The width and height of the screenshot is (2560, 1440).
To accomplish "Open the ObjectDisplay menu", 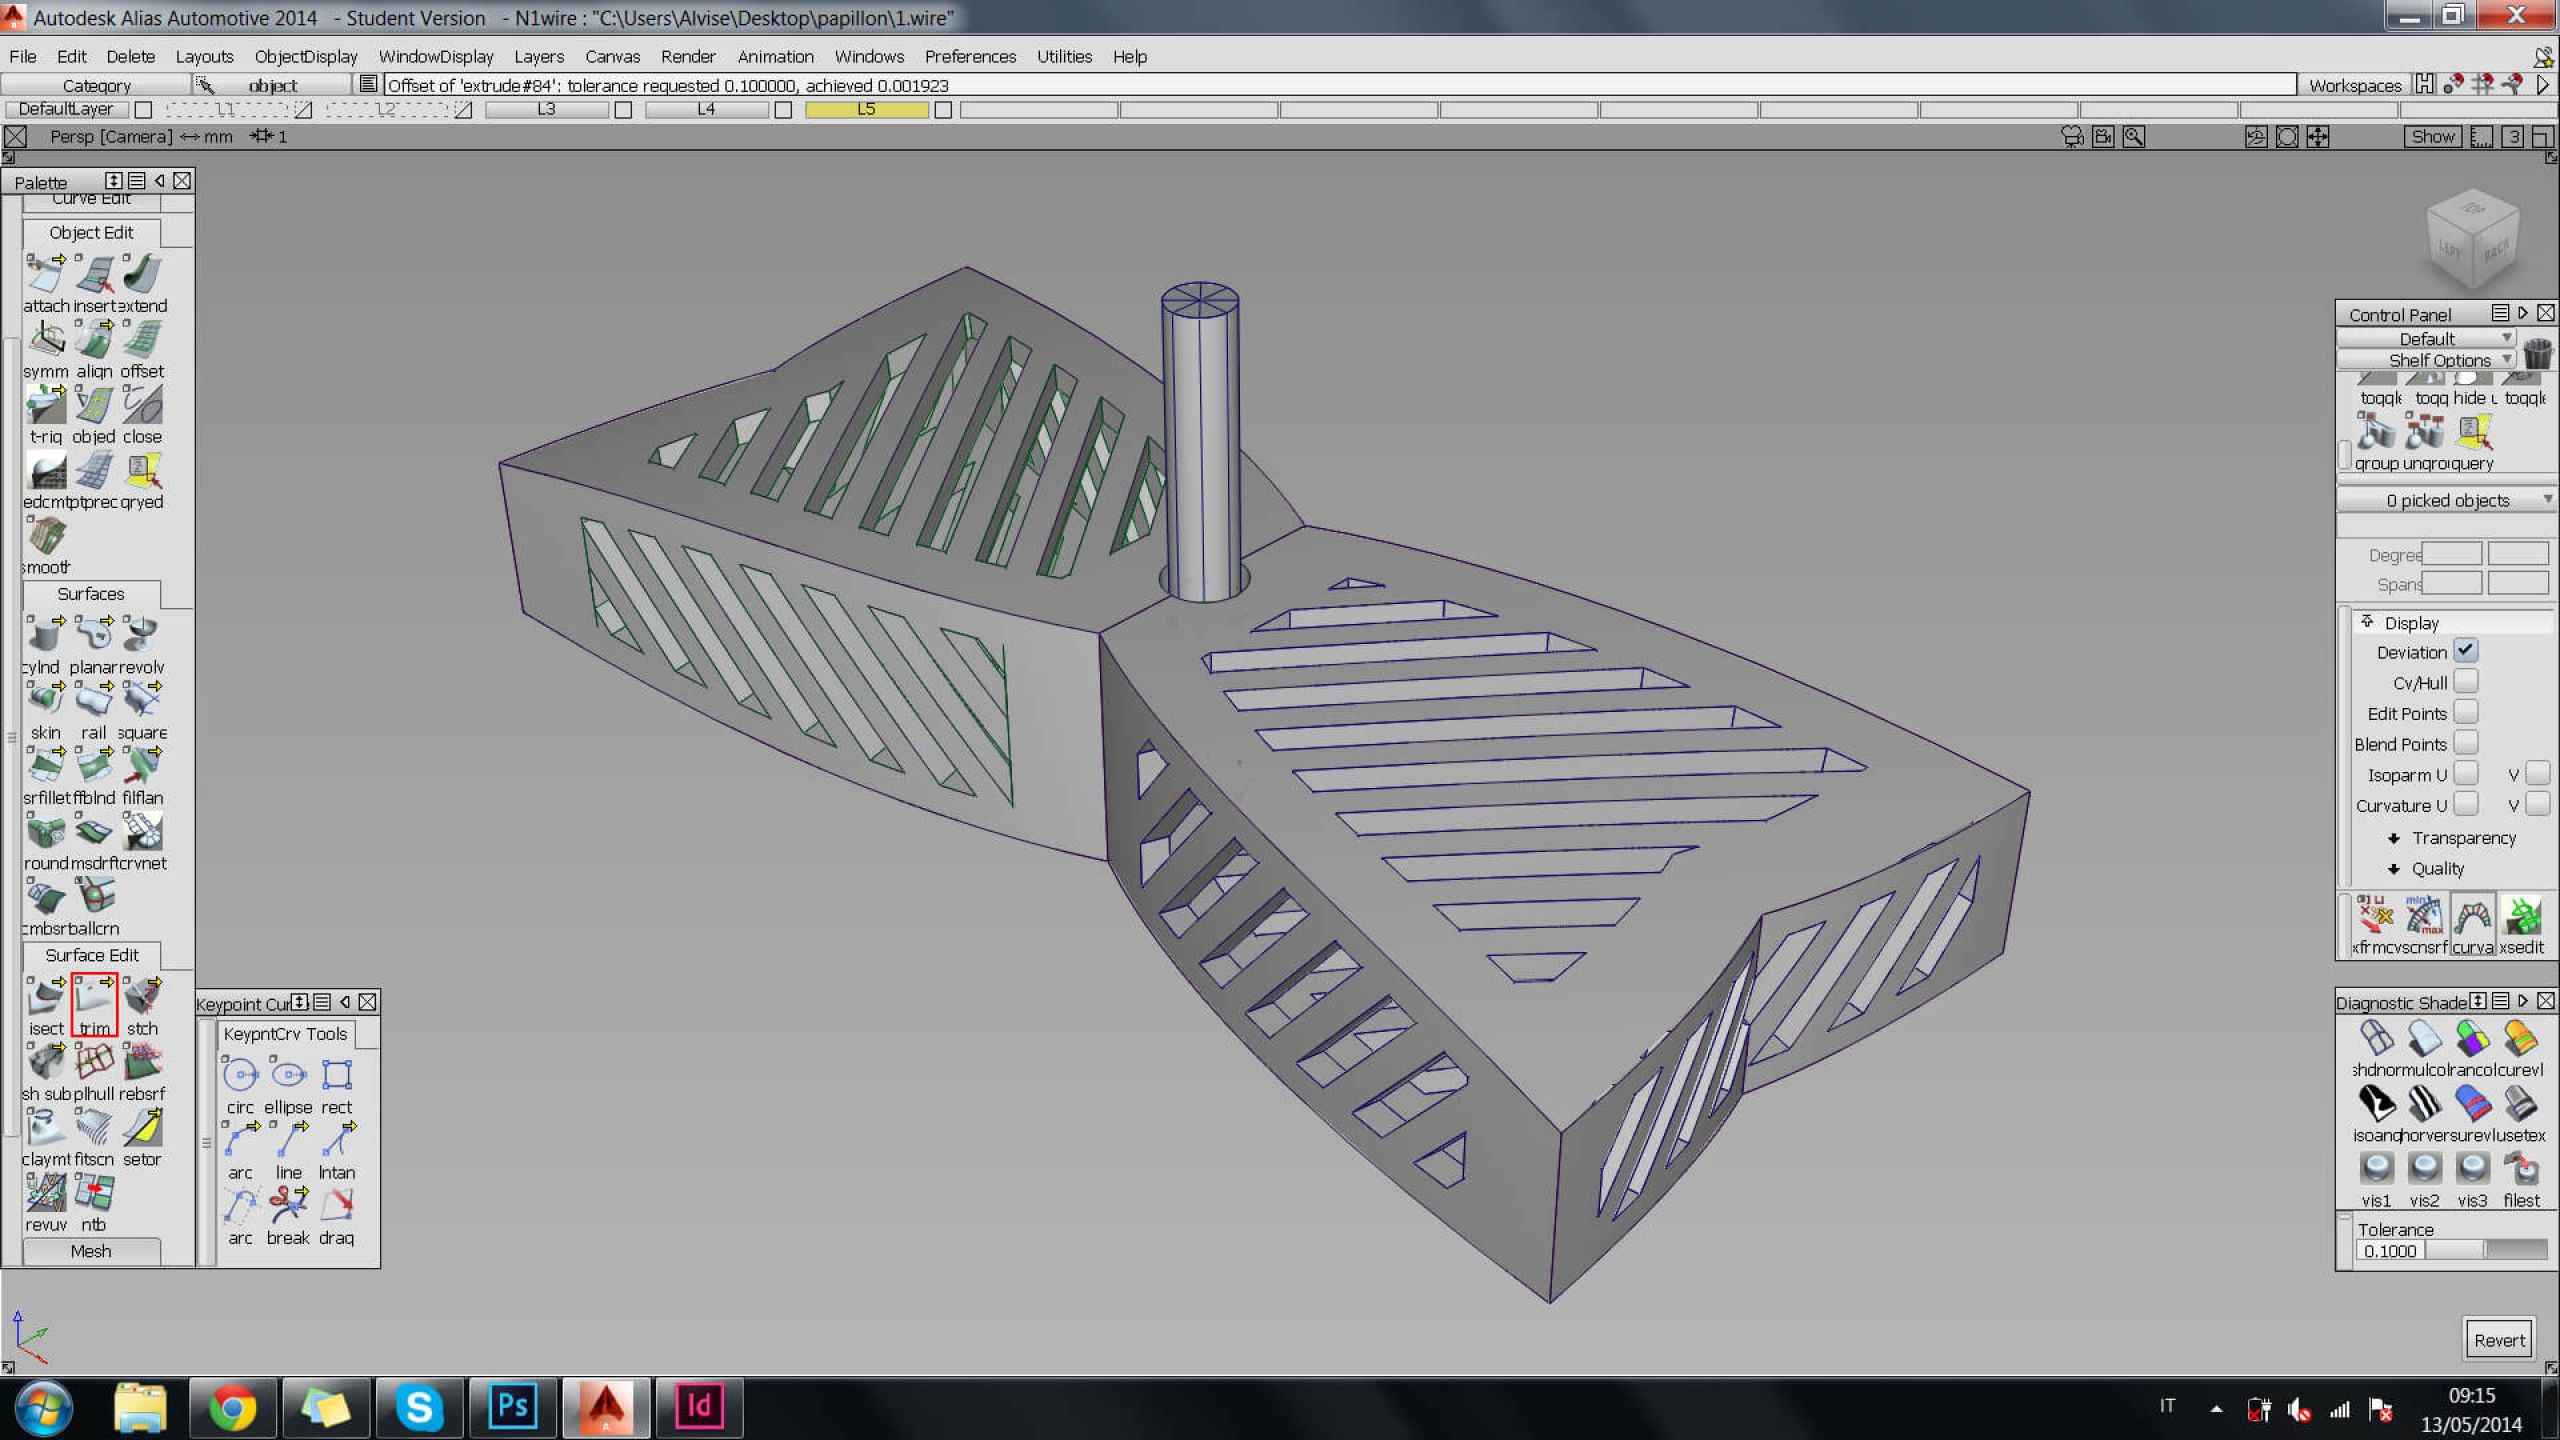I will [x=305, y=57].
